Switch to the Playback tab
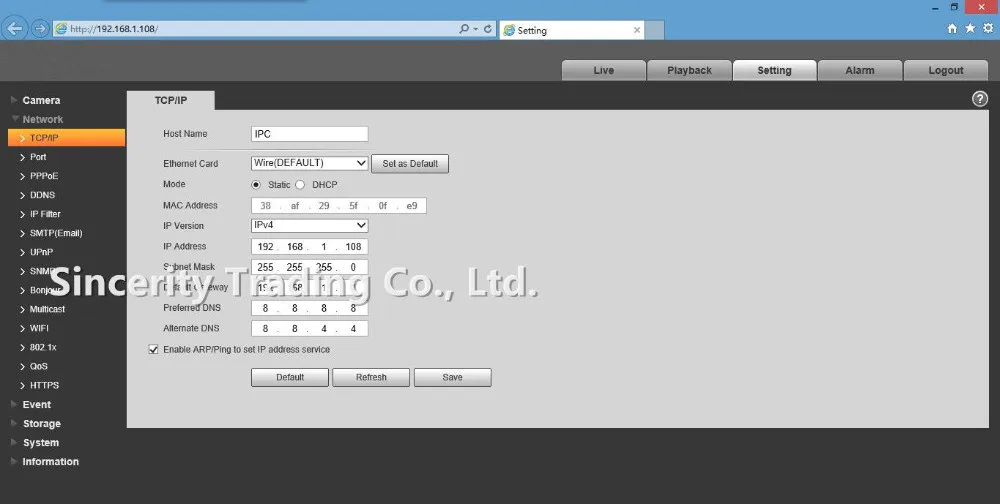The image size is (1000, 504). click(689, 70)
